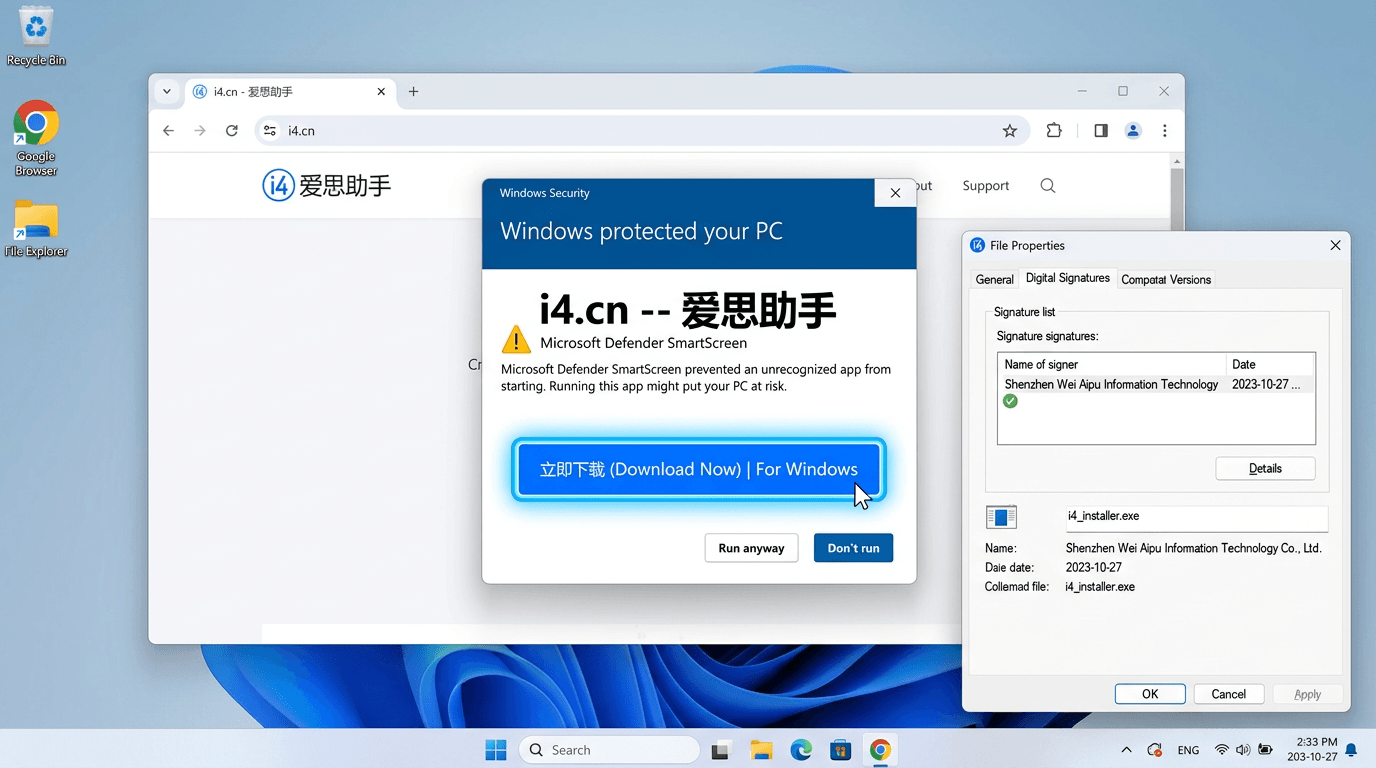The height and width of the screenshot is (768, 1376).
Task: Click the Chrome profile avatar icon
Action: click(1133, 130)
